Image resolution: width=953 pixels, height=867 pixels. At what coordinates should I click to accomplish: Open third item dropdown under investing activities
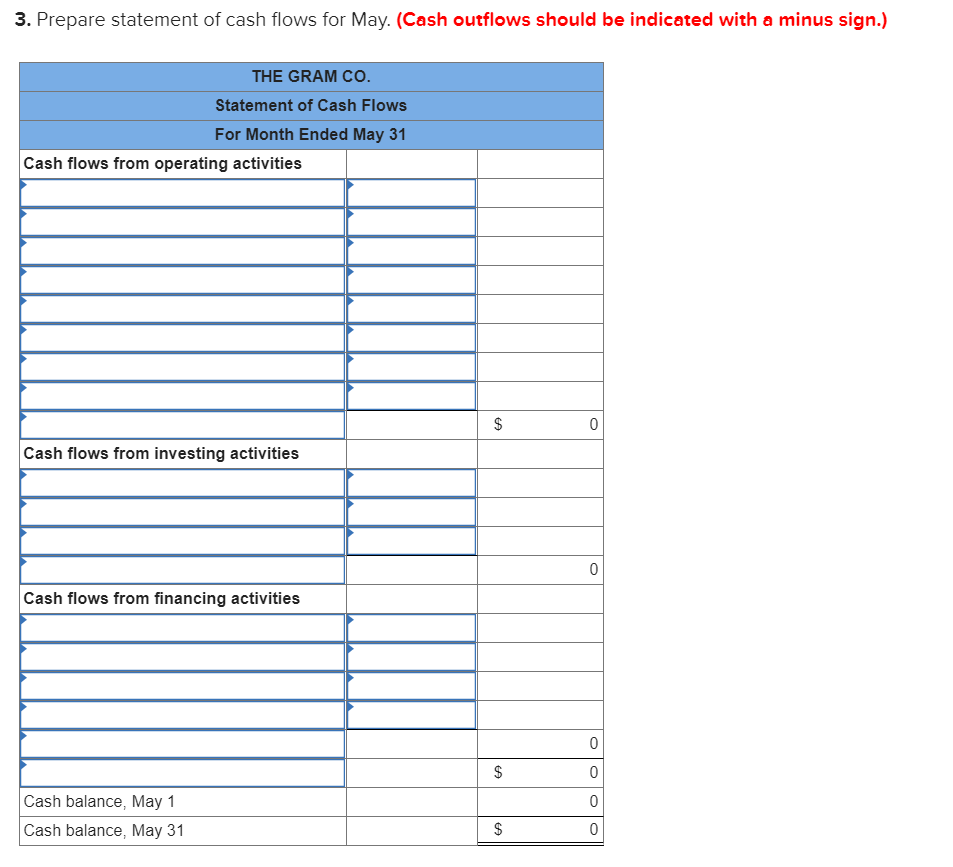pos(182,541)
